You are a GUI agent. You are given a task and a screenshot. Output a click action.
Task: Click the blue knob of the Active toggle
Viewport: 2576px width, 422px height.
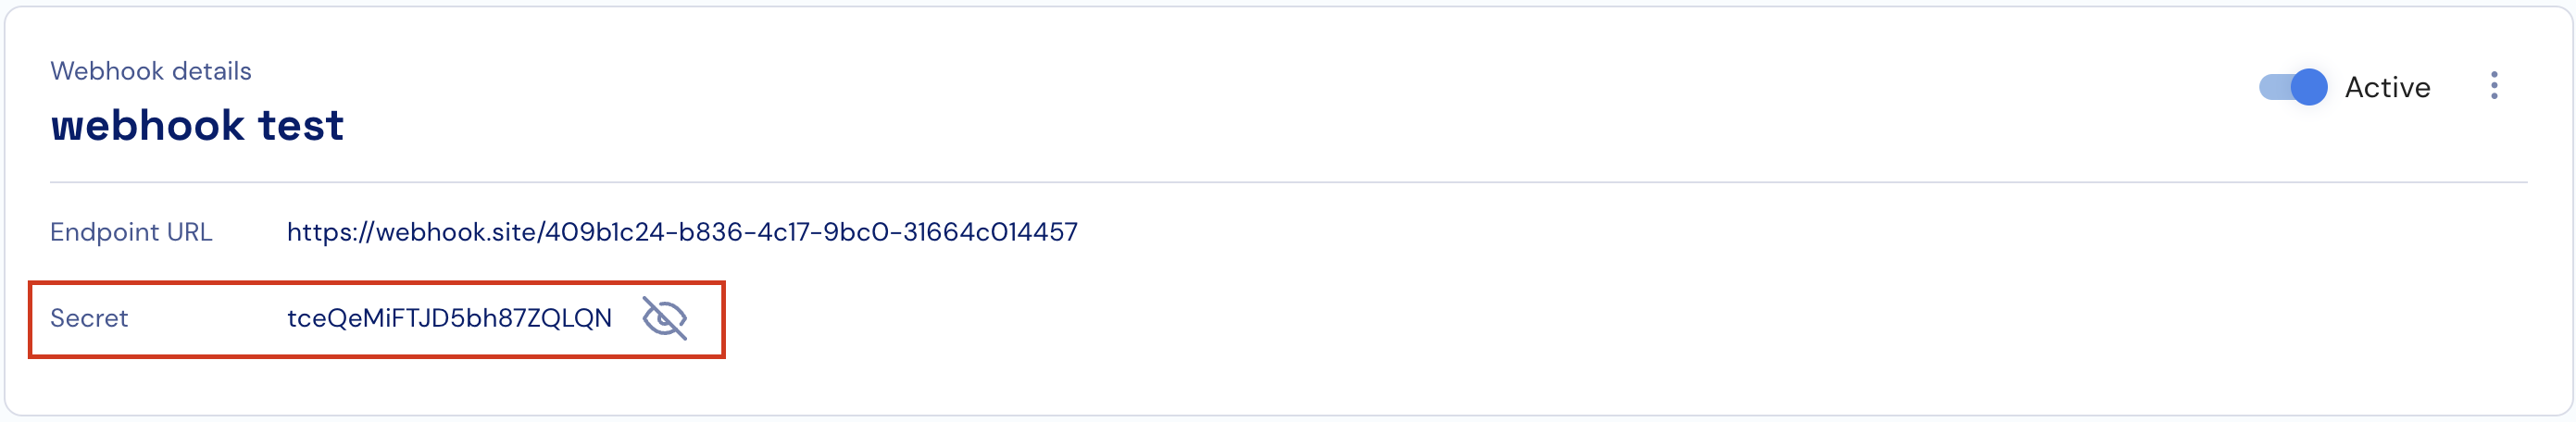click(2309, 87)
